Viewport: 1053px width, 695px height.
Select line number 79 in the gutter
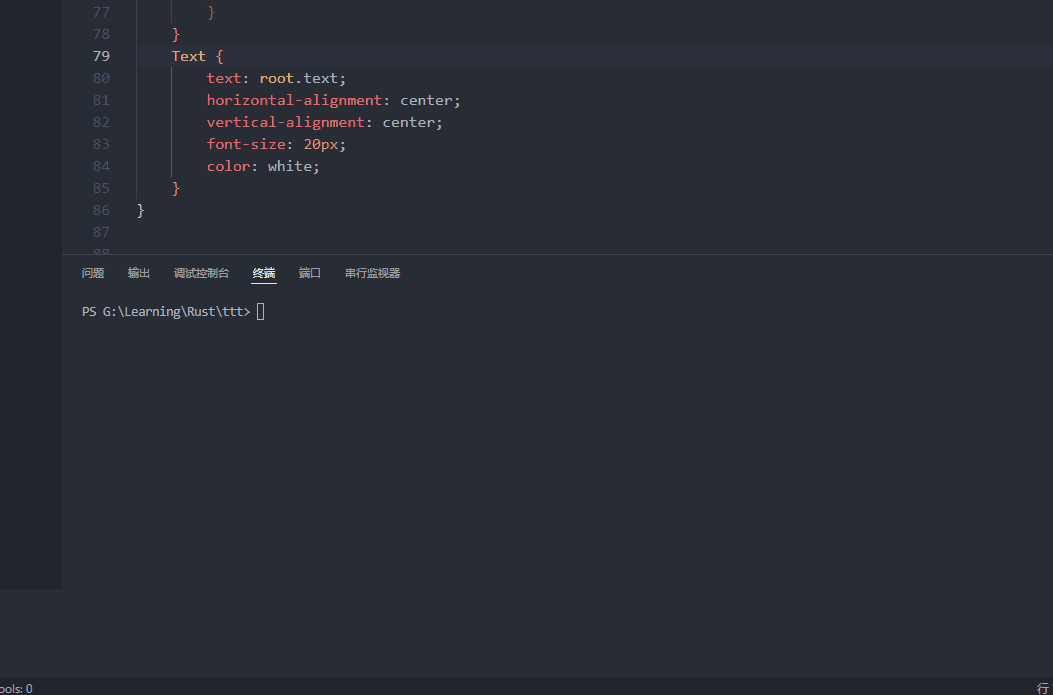(101, 55)
